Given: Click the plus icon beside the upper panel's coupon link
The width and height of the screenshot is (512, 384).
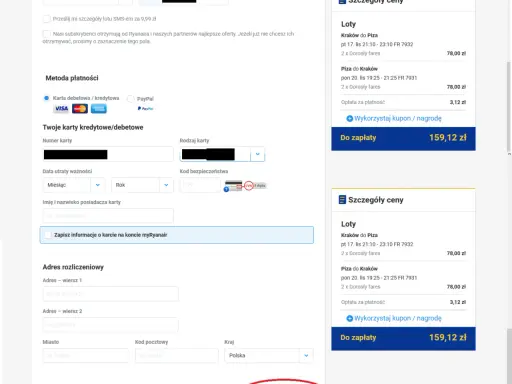Looking at the screenshot, I should pyautogui.click(x=349, y=118).
